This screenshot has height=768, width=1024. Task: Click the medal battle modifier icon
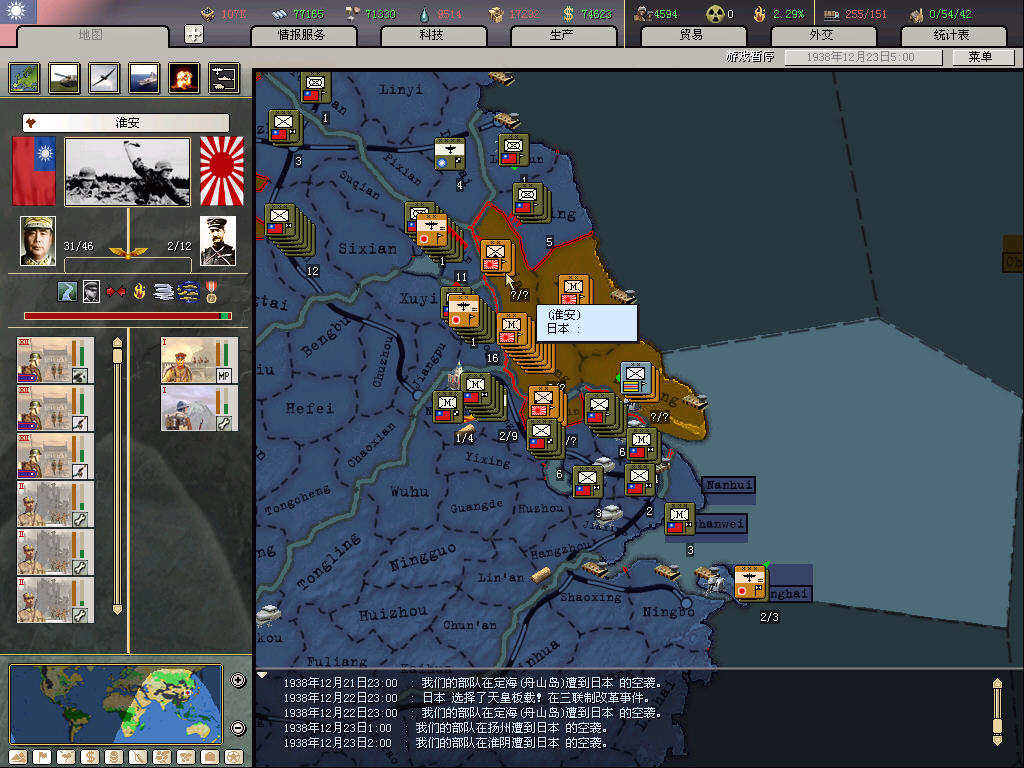point(211,291)
